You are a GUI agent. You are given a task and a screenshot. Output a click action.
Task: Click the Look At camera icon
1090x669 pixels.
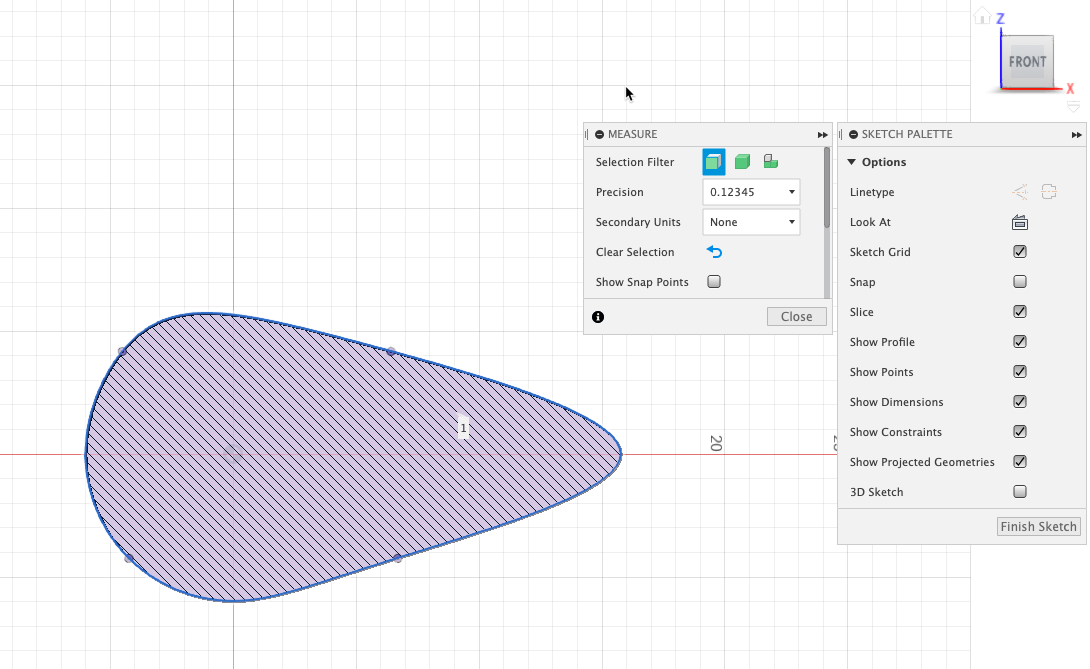tap(1020, 221)
